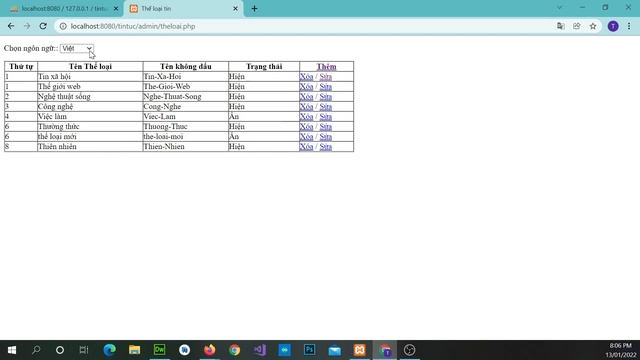This screenshot has width=640, height=360.
Task: Click Xóa for Thế giới web row
Action: click(306, 87)
